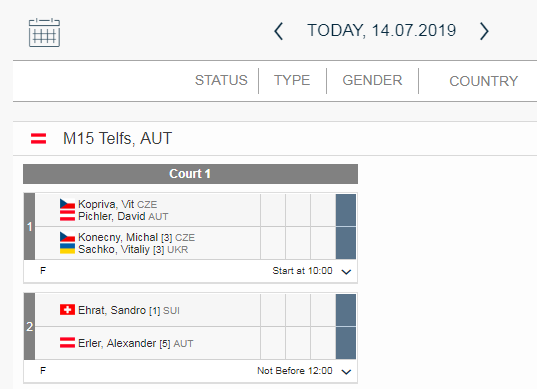Click the Austrian flag beside M15 Telfs
The width and height of the screenshot is (537, 389).
pos(38,138)
